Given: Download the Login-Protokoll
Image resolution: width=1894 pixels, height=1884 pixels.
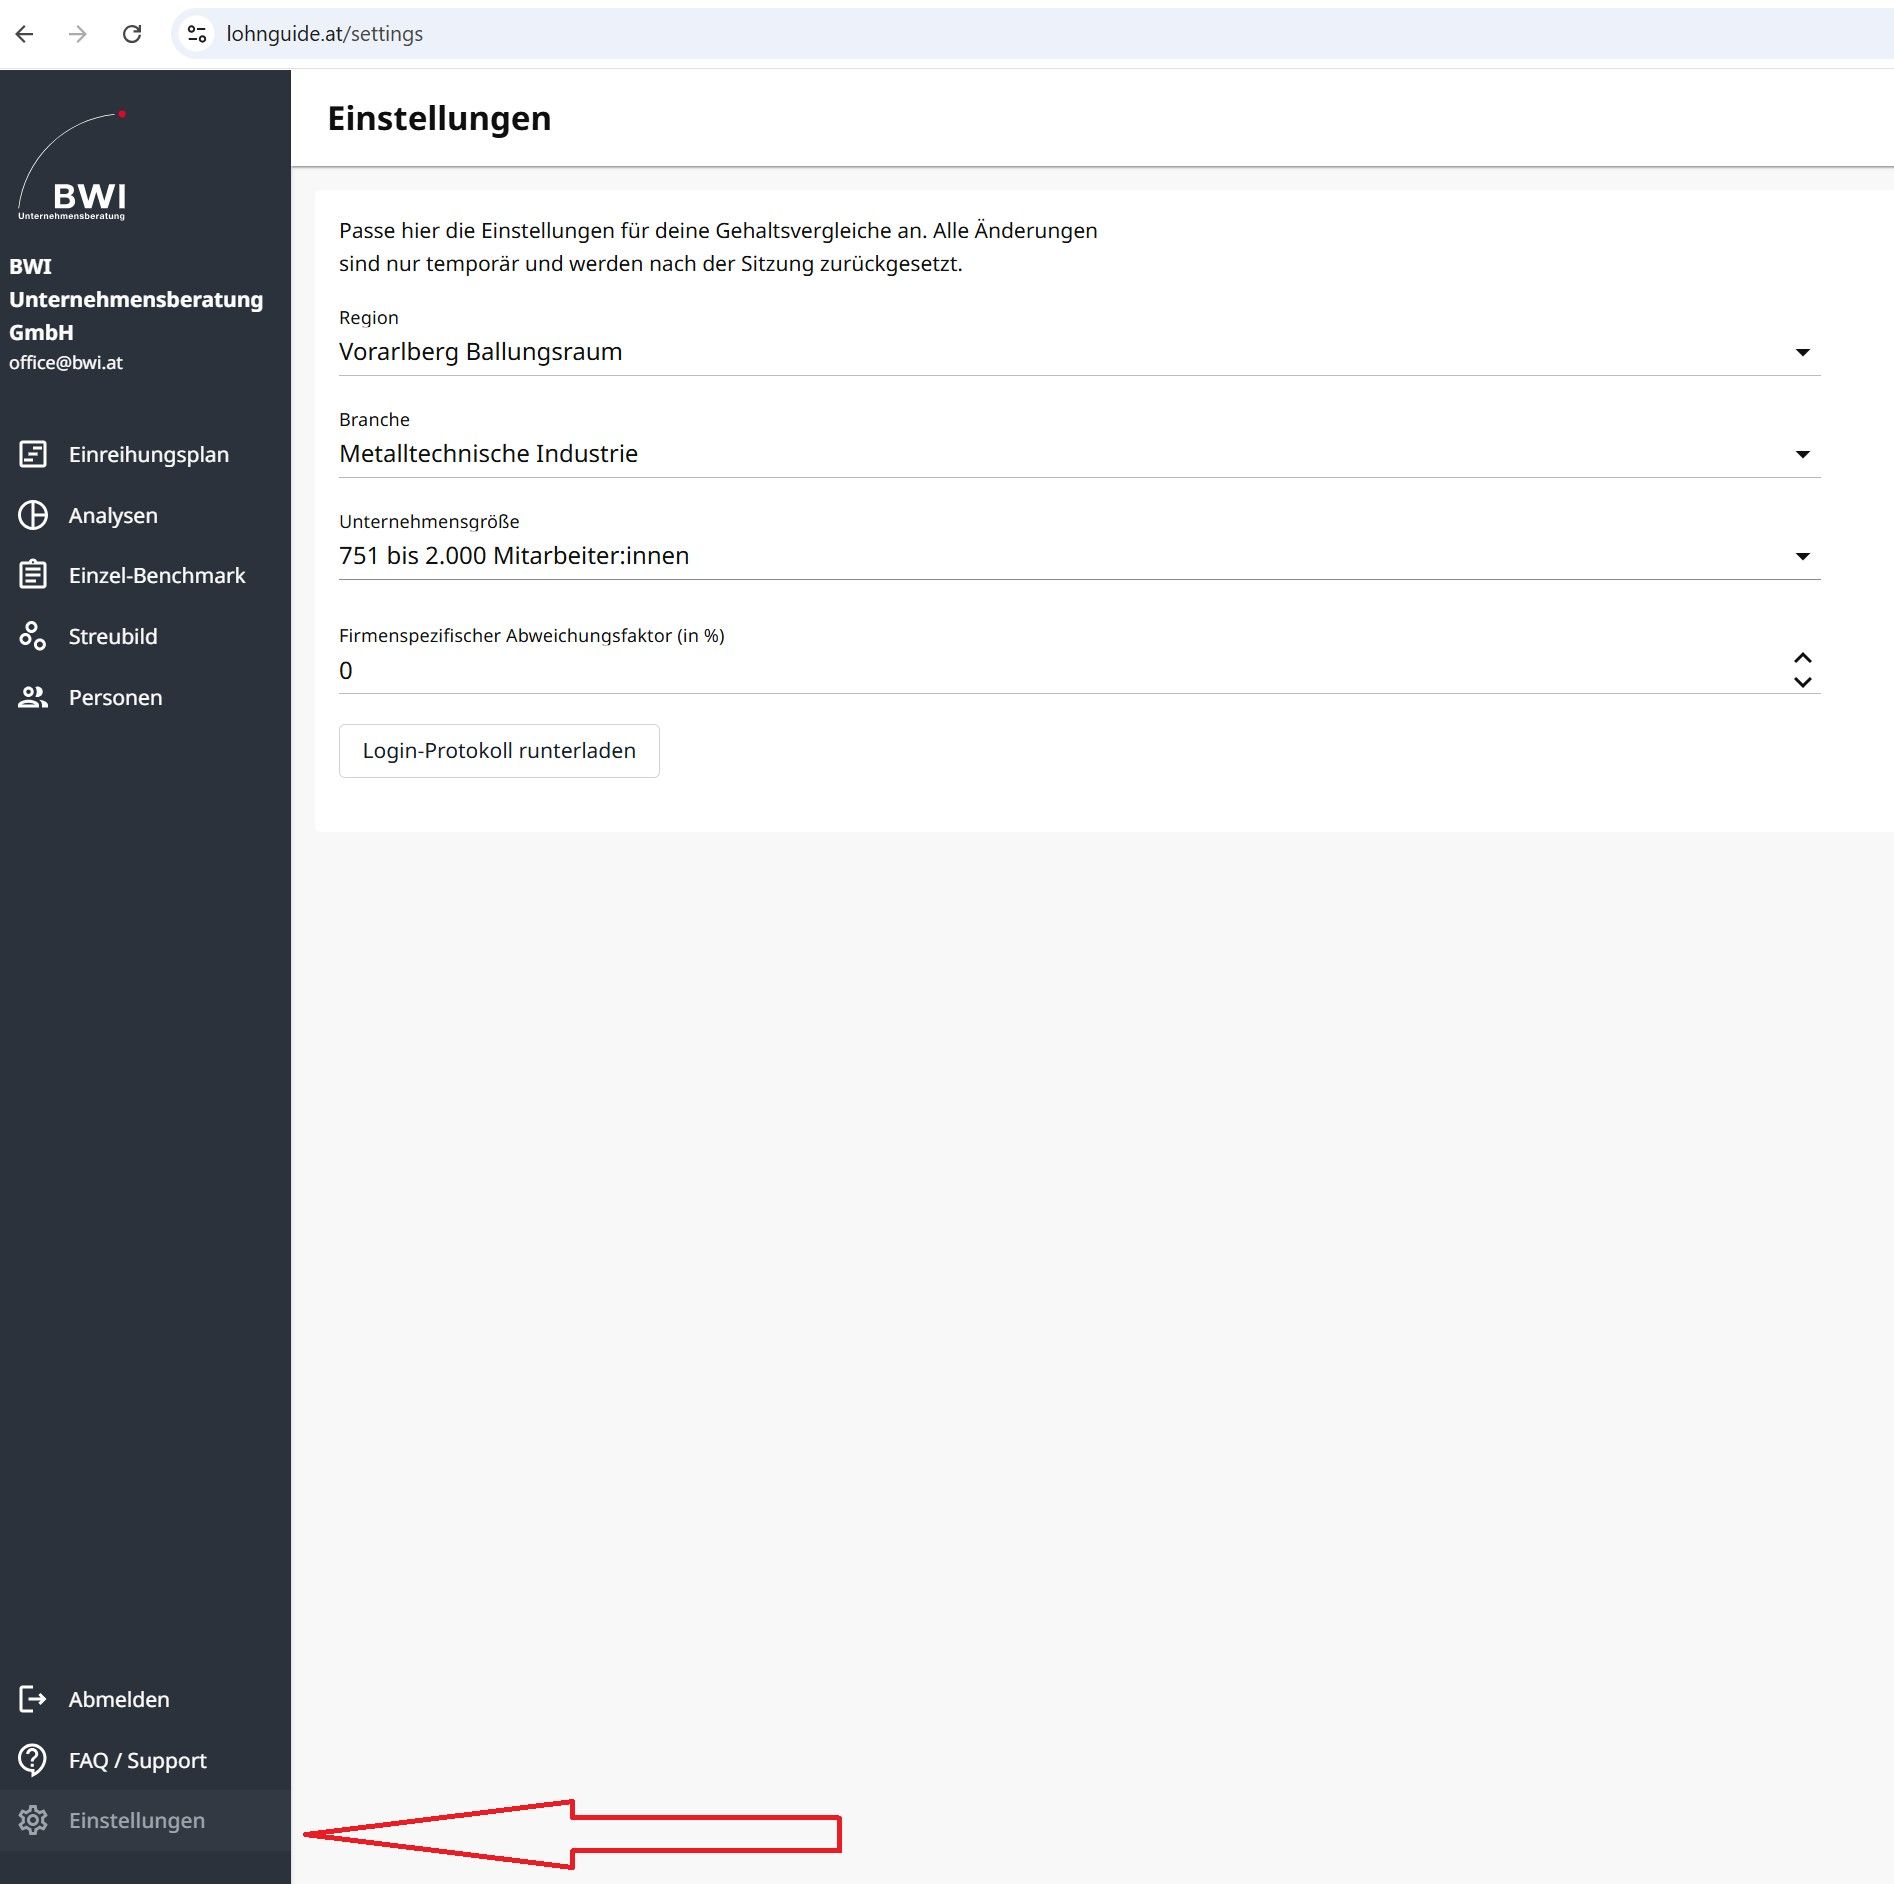Looking at the screenshot, I should pos(499,751).
